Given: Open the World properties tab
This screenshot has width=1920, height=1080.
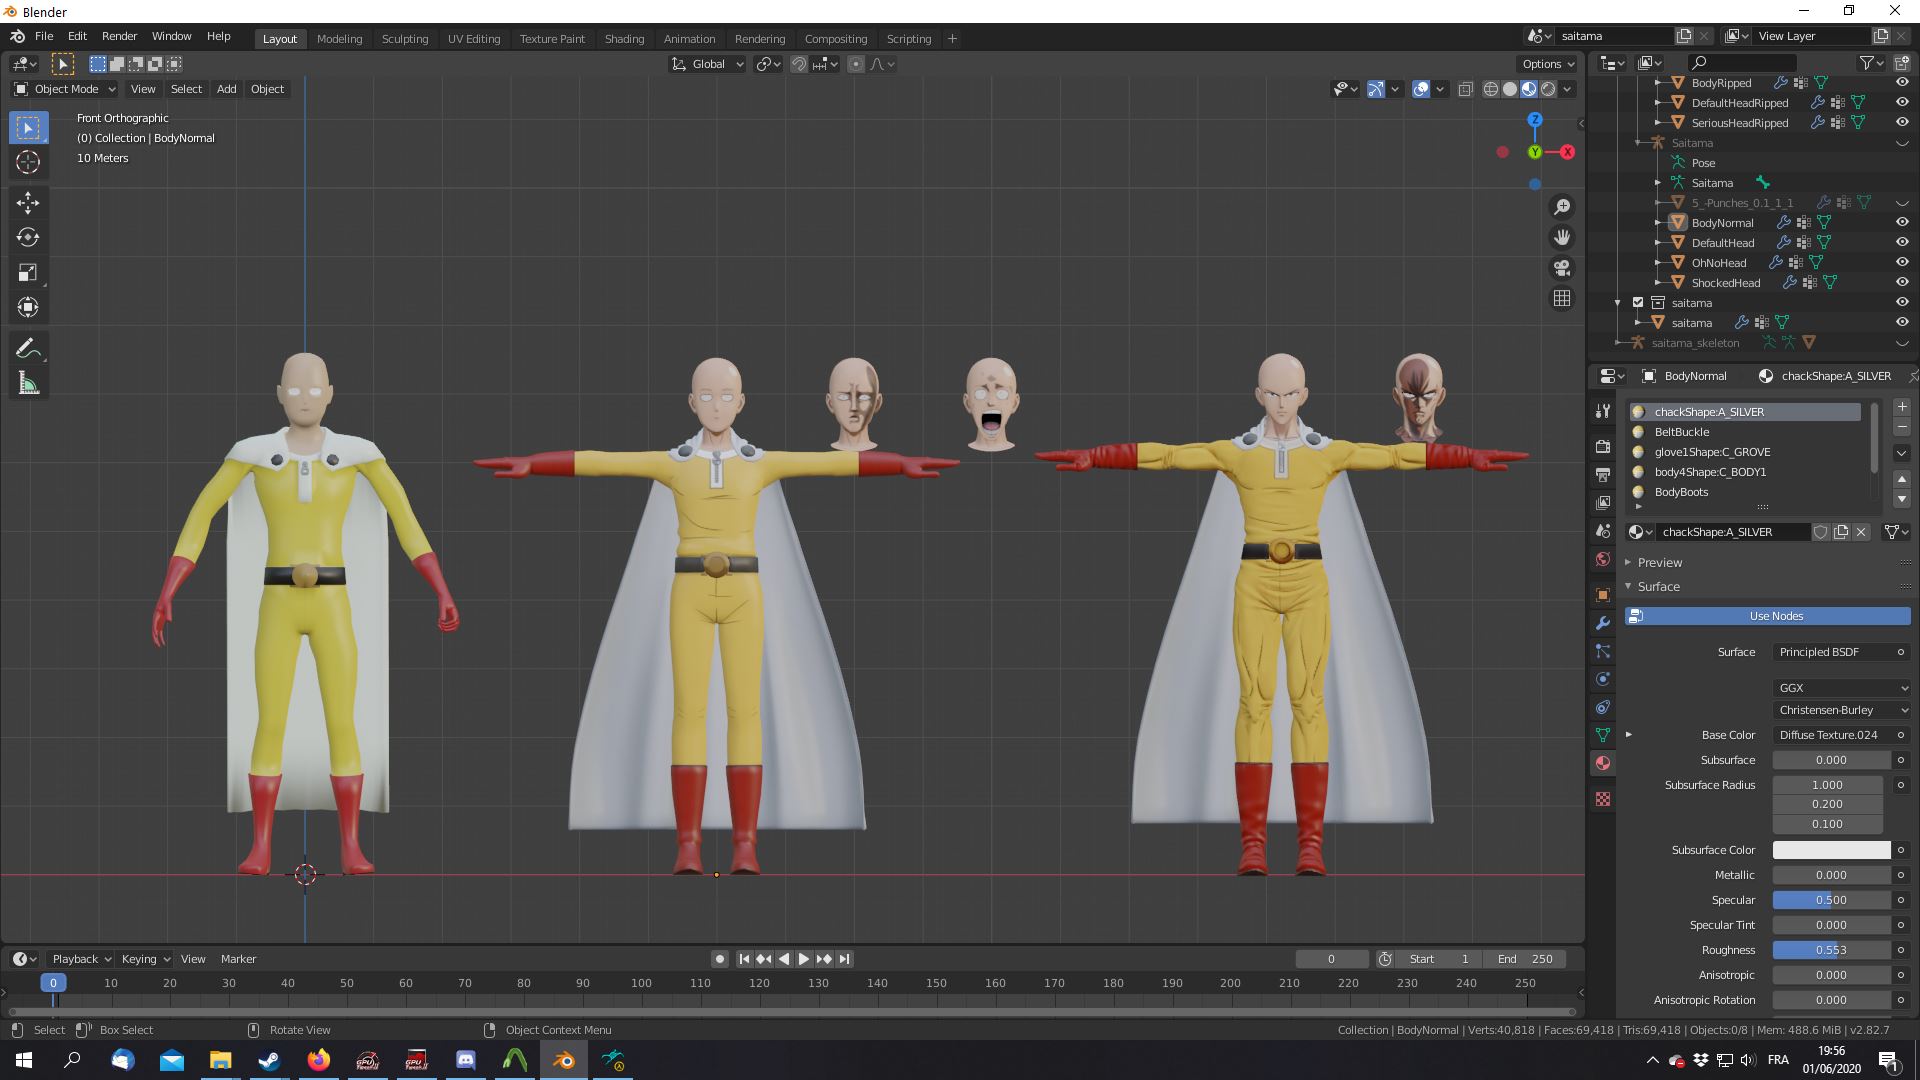Looking at the screenshot, I should coord(1603,559).
